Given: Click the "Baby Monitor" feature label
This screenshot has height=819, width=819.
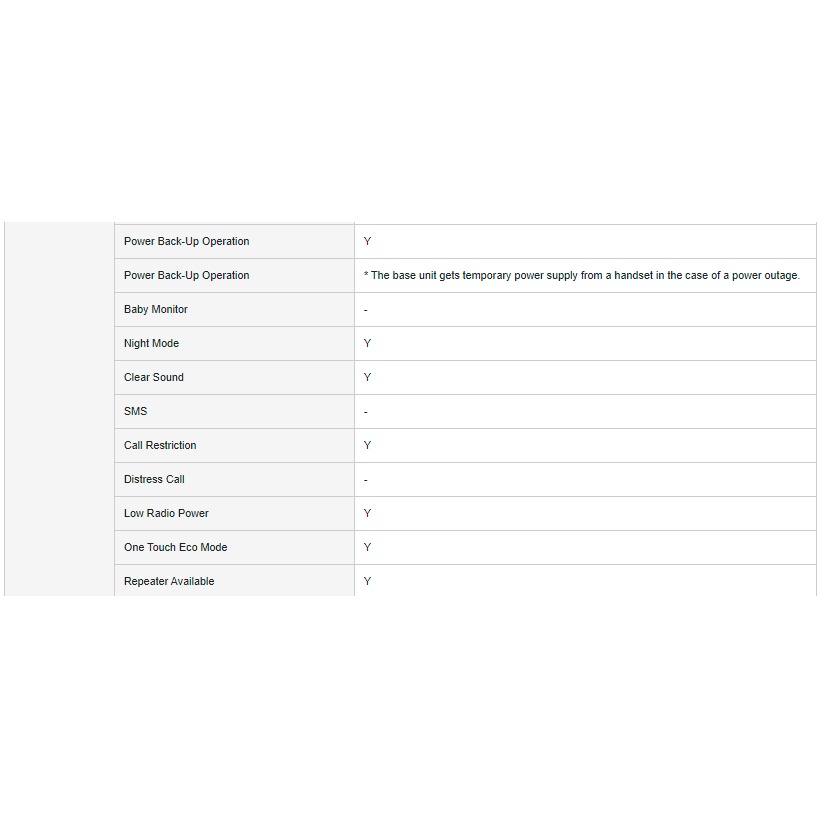Looking at the screenshot, I should click(x=156, y=310).
